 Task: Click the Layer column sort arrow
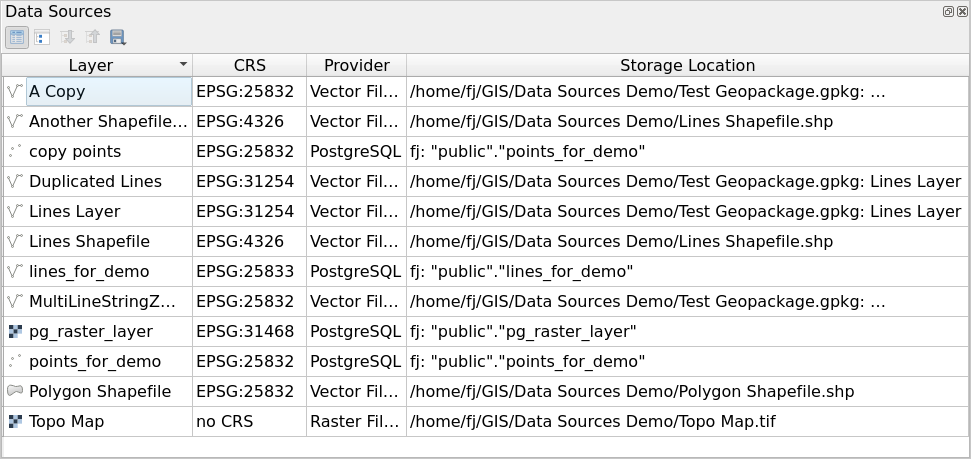pyautogui.click(x=183, y=64)
